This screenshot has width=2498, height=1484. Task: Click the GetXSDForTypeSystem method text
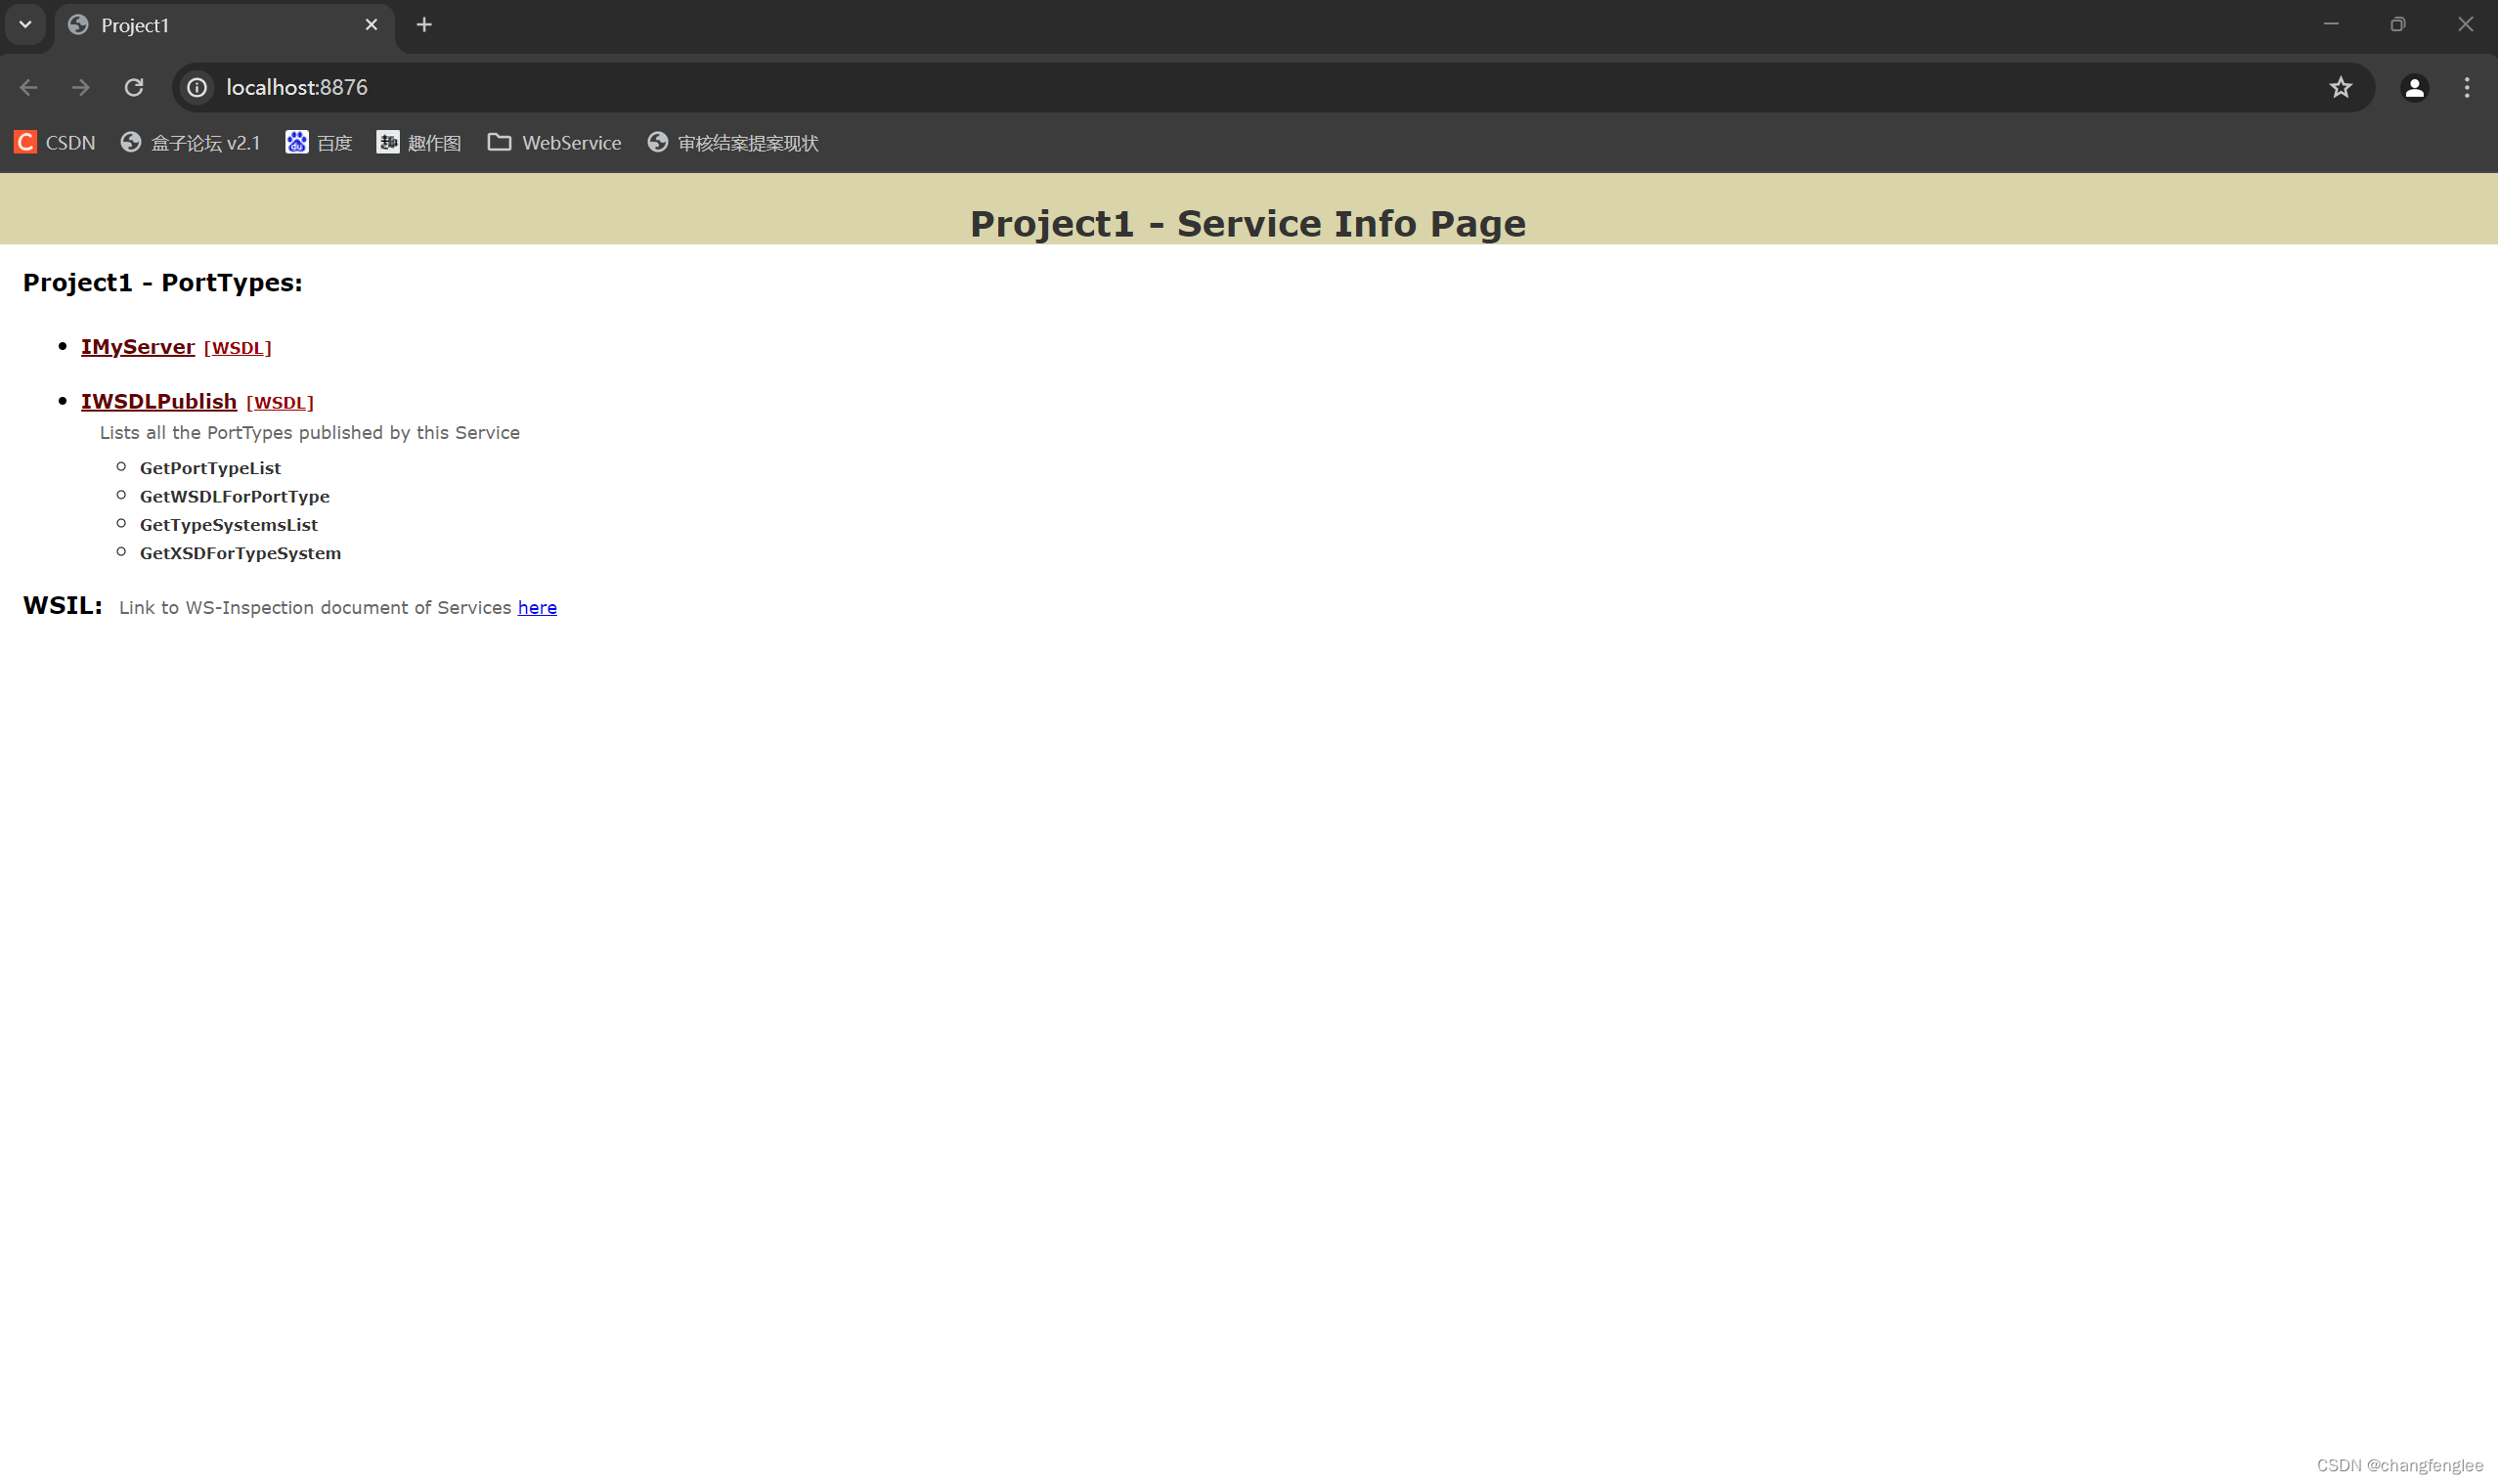[240, 553]
